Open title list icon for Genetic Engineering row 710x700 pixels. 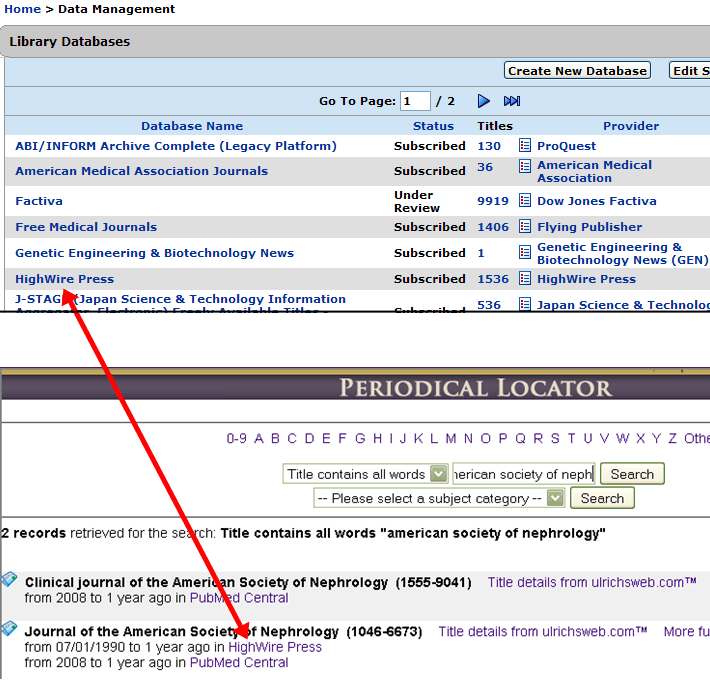pos(524,252)
